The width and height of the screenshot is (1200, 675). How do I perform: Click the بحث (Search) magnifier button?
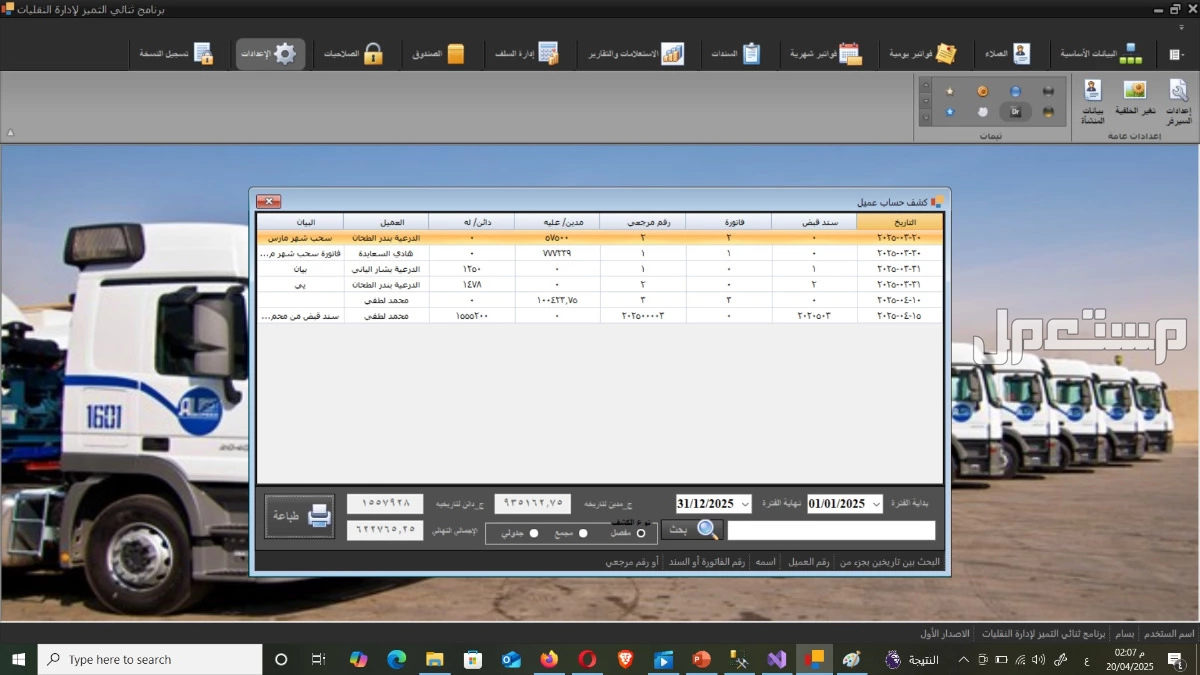click(x=691, y=530)
